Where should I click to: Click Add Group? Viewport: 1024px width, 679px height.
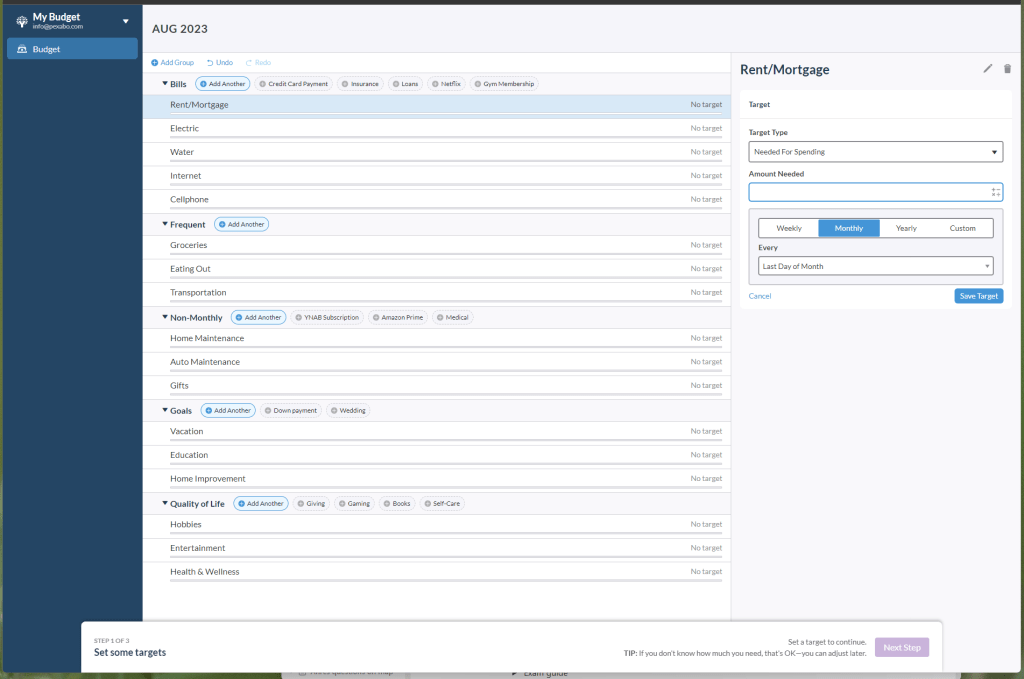pyautogui.click(x=172, y=63)
